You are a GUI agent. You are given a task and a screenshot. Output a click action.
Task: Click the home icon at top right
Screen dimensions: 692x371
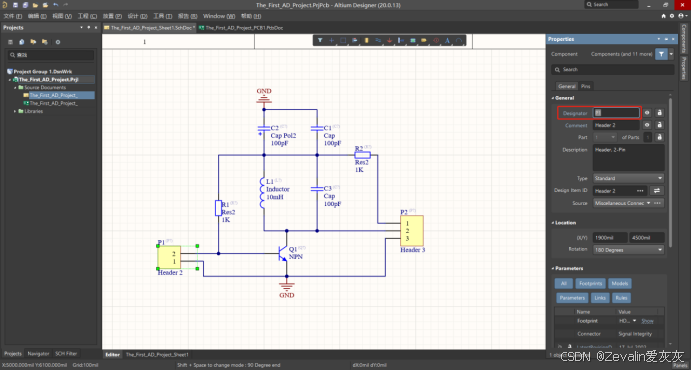click(663, 16)
